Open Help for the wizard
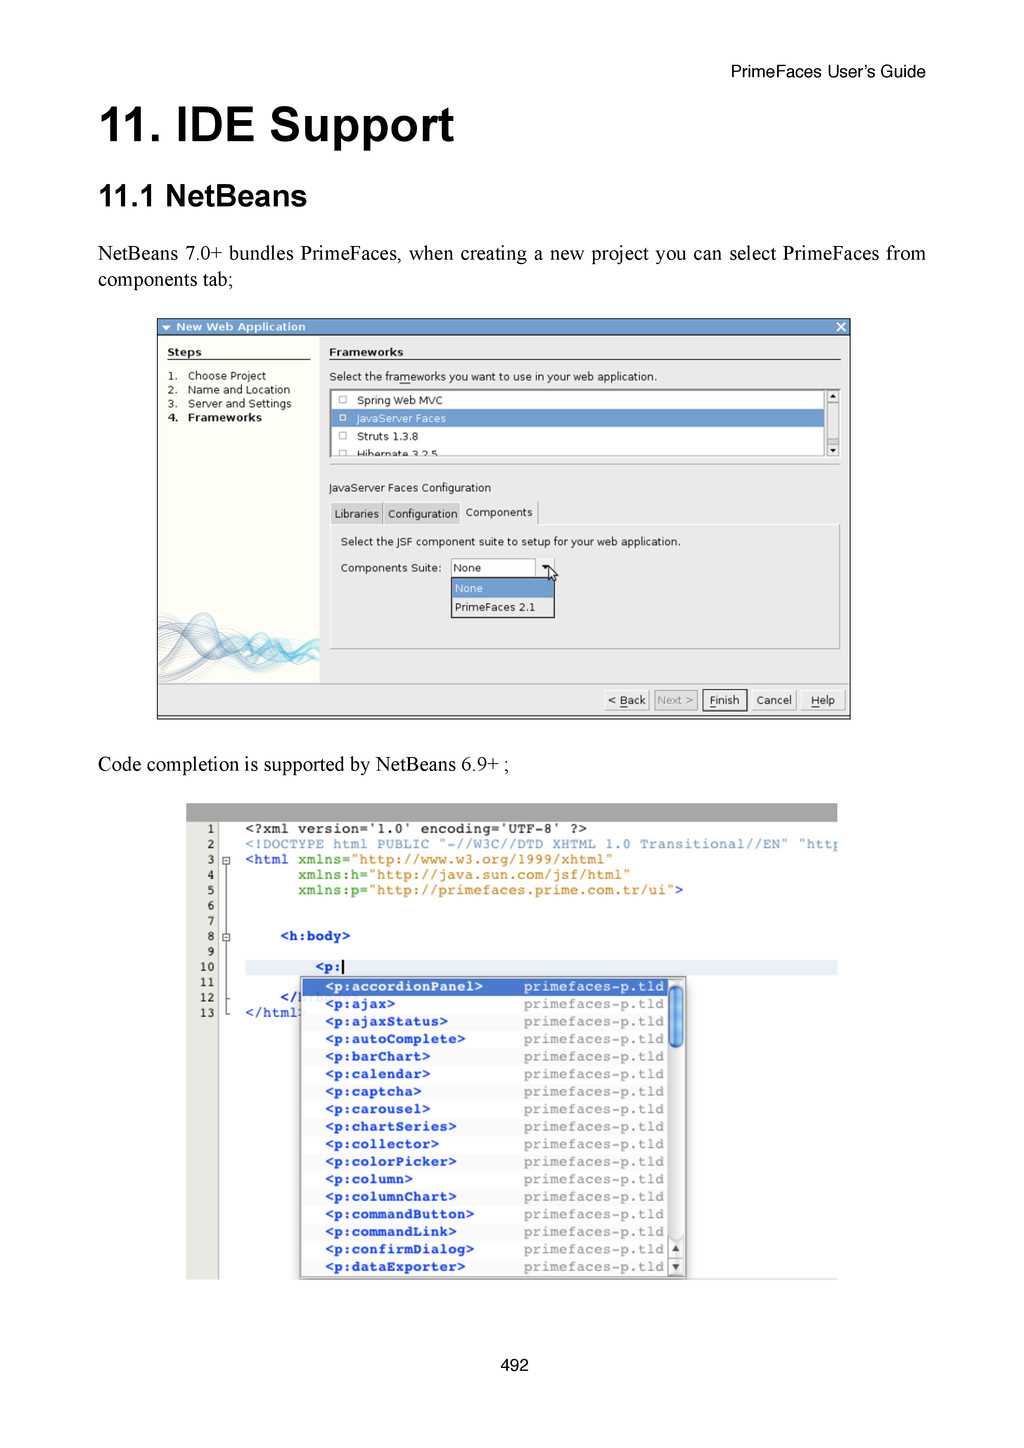 click(823, 700)
